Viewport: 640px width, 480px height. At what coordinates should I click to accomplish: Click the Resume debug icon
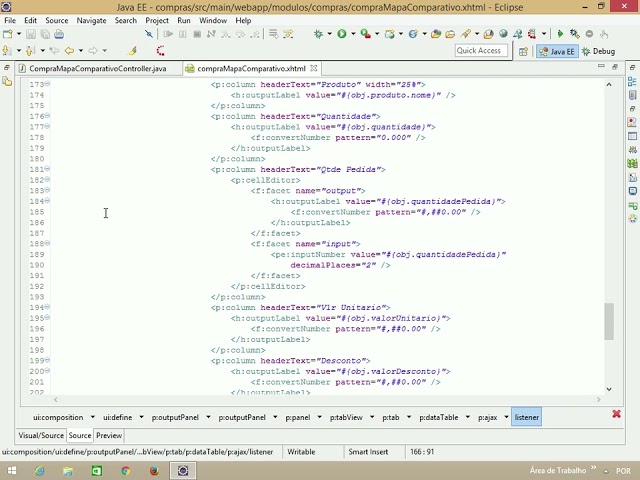click(168, 34)
